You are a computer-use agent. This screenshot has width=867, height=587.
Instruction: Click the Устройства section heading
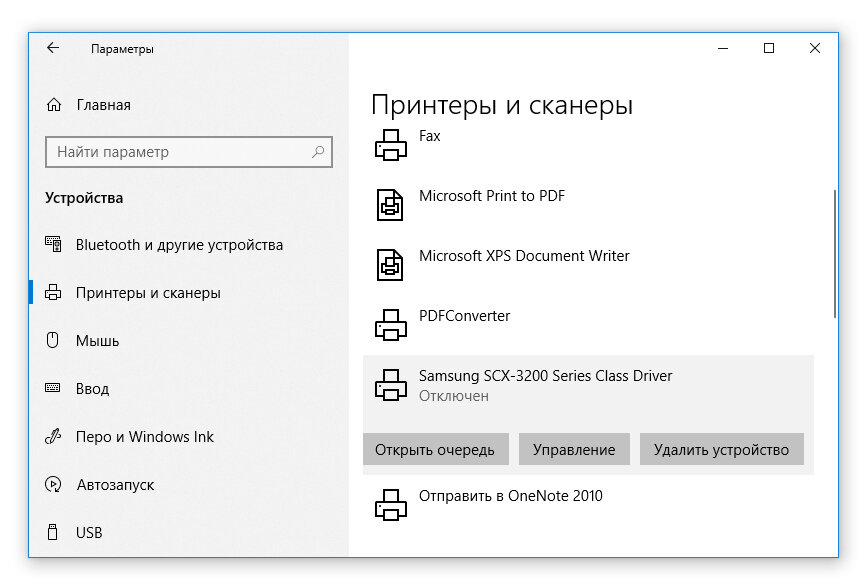84,198
